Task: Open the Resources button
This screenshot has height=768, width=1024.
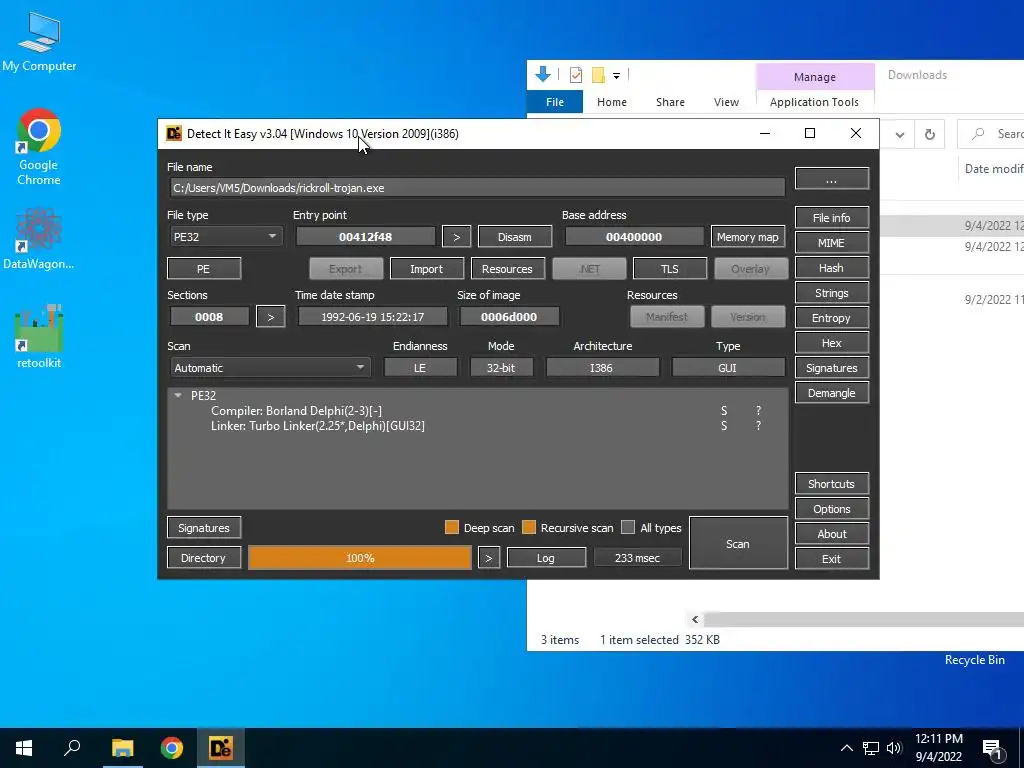Action: pyautogui.click(x=507, y=268)
